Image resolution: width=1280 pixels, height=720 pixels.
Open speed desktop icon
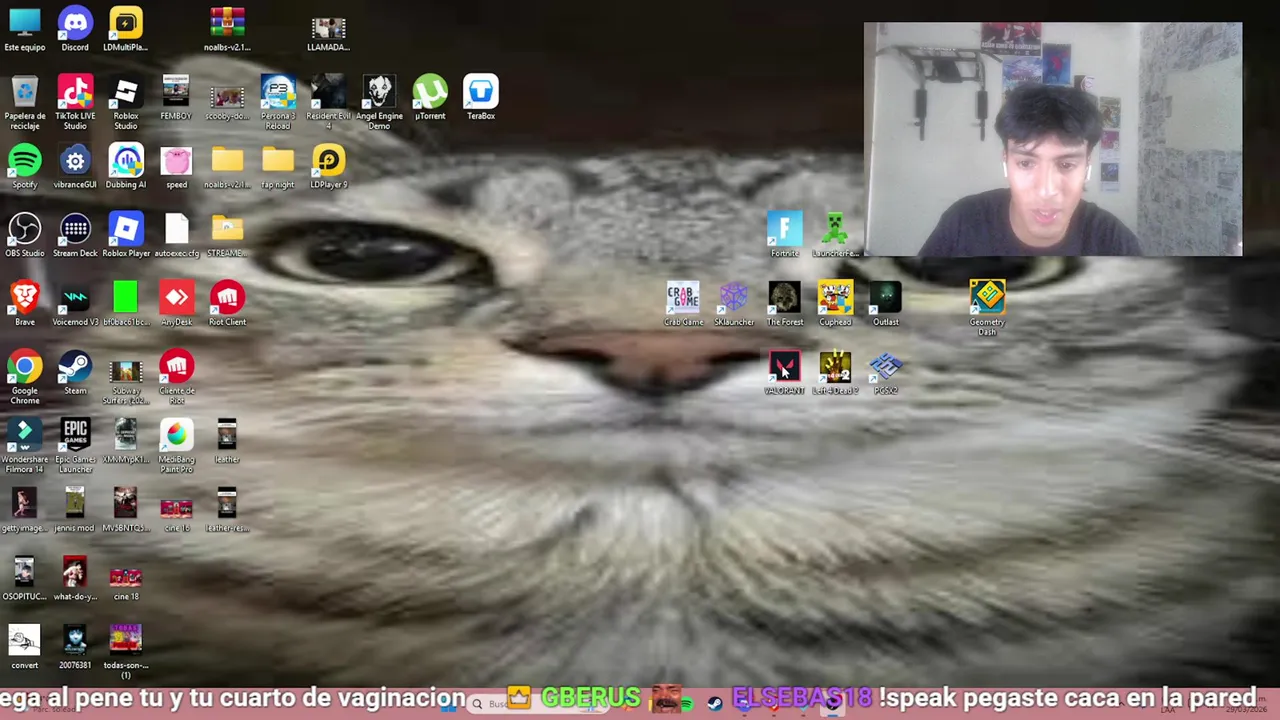(176, 166)
